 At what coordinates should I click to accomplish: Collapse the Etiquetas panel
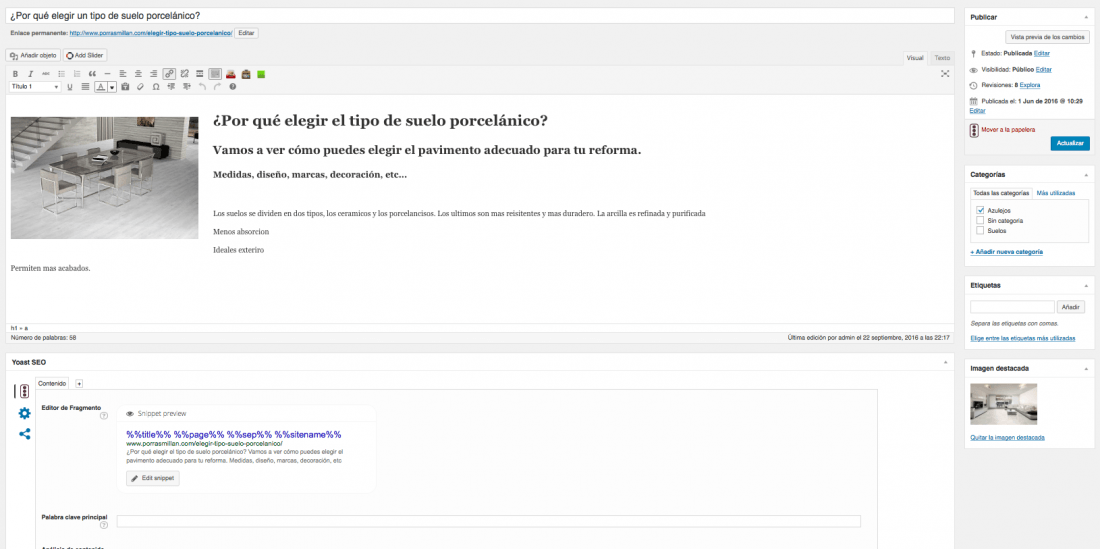1087,285
